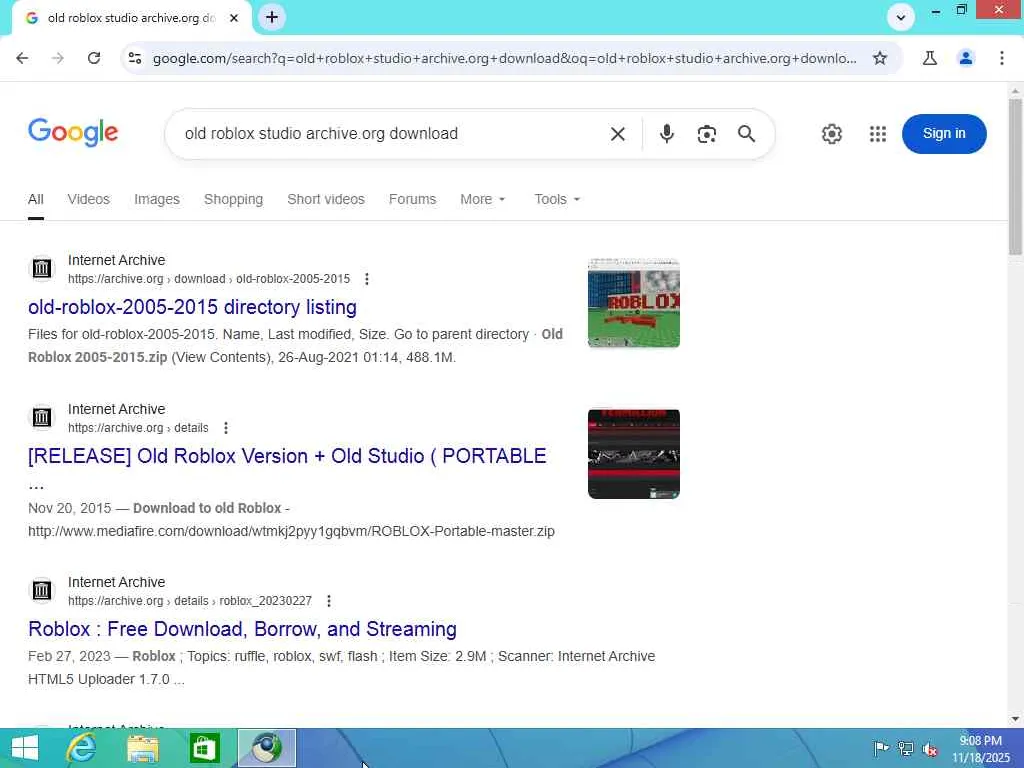Clear the search query text
1024x768 pixels.
point(617,134)
